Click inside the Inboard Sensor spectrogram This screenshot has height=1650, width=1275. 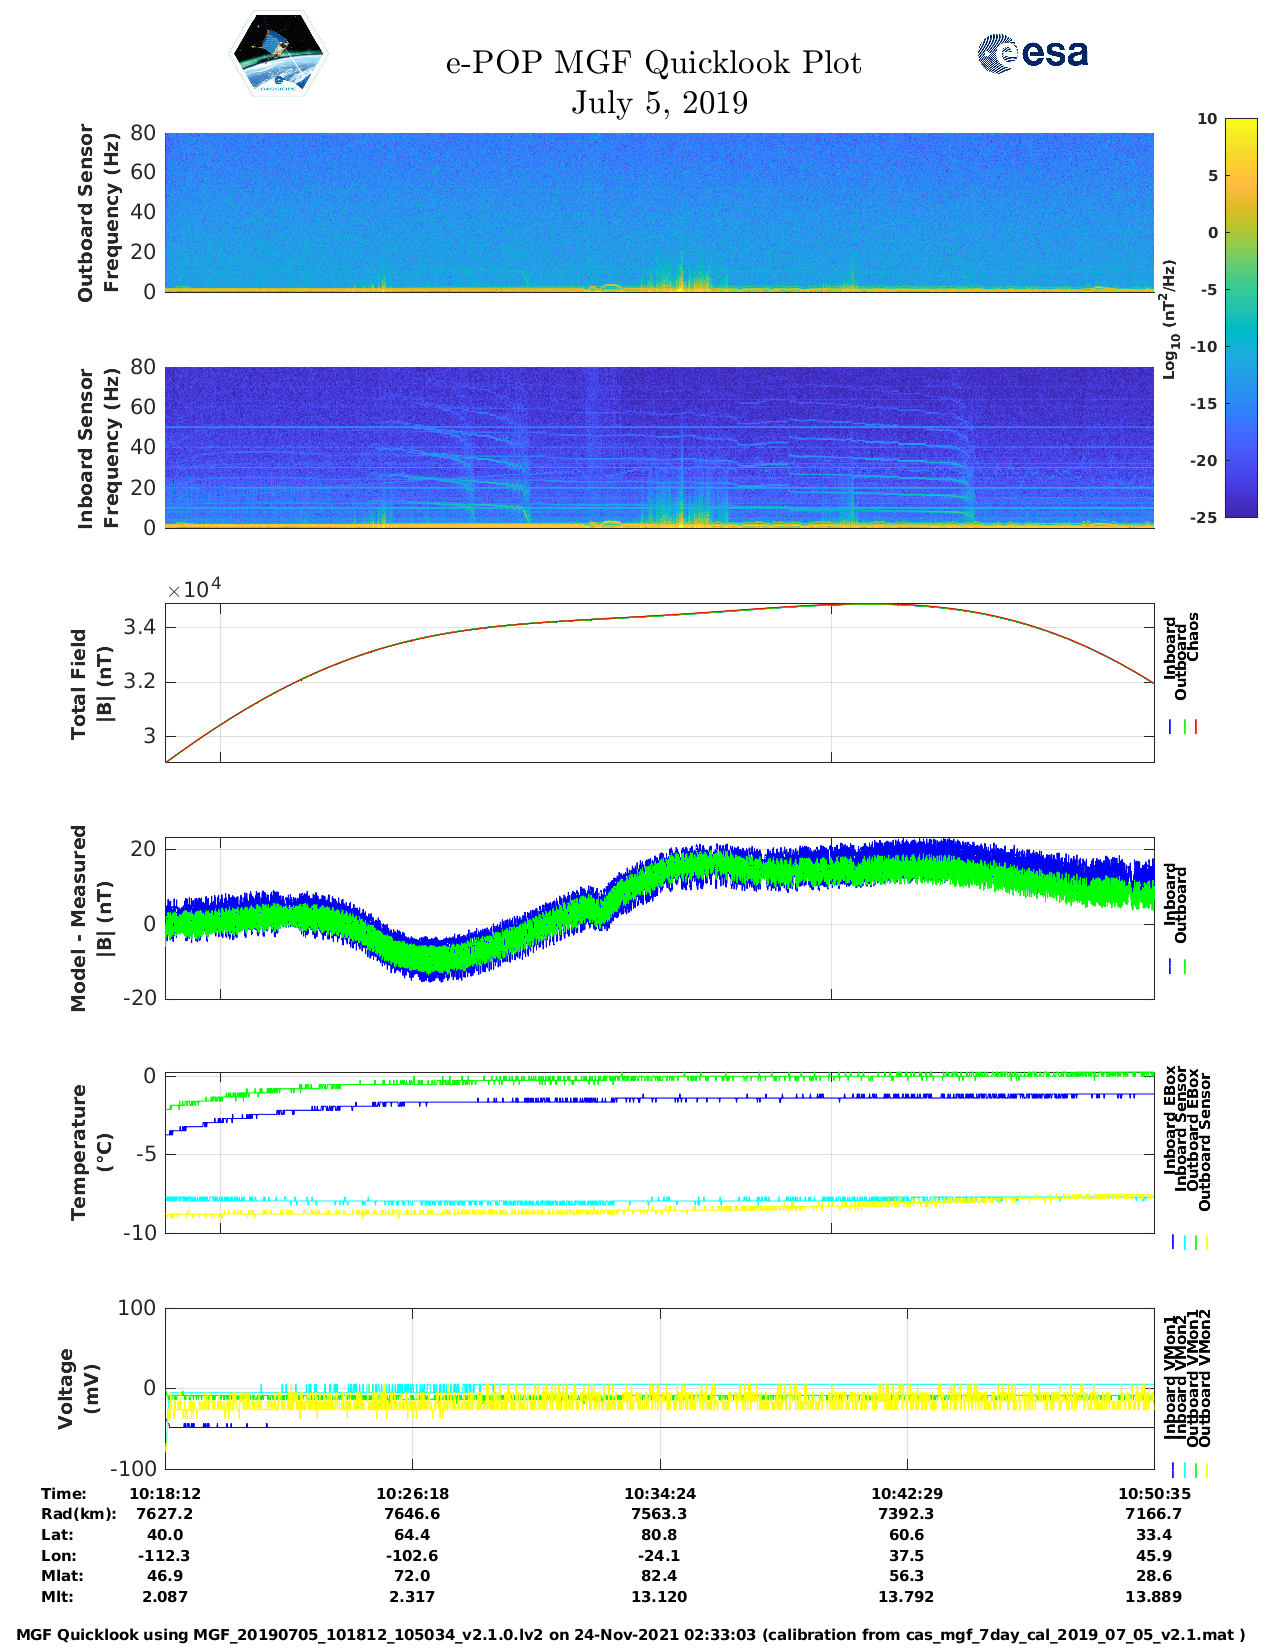(x=659, y=447)
